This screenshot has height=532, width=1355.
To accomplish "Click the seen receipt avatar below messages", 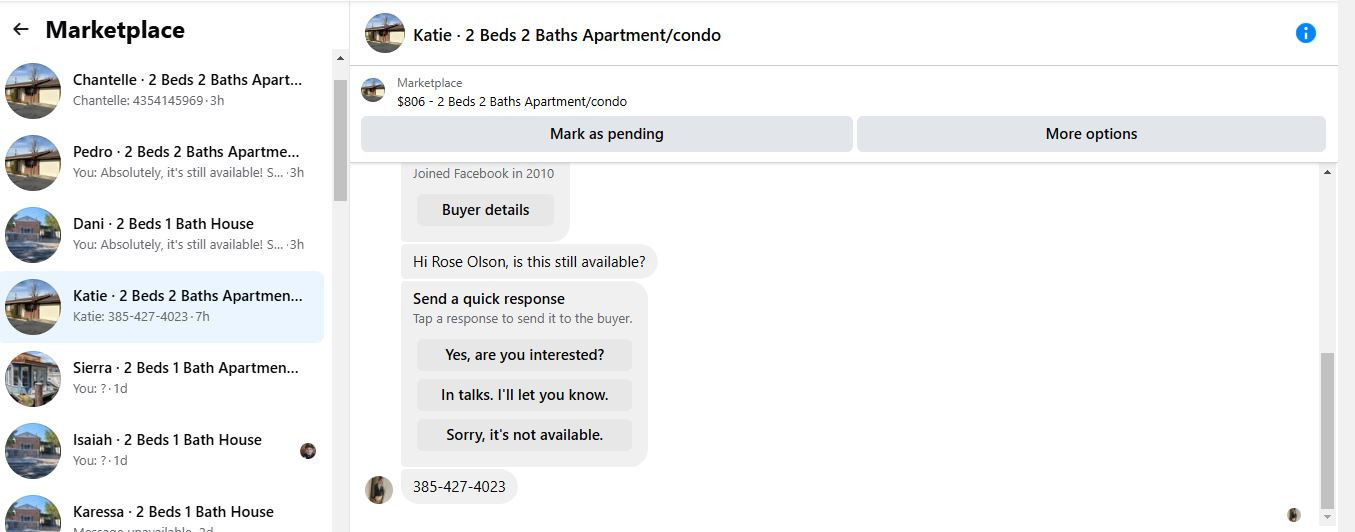I will tap(1293, 515).
